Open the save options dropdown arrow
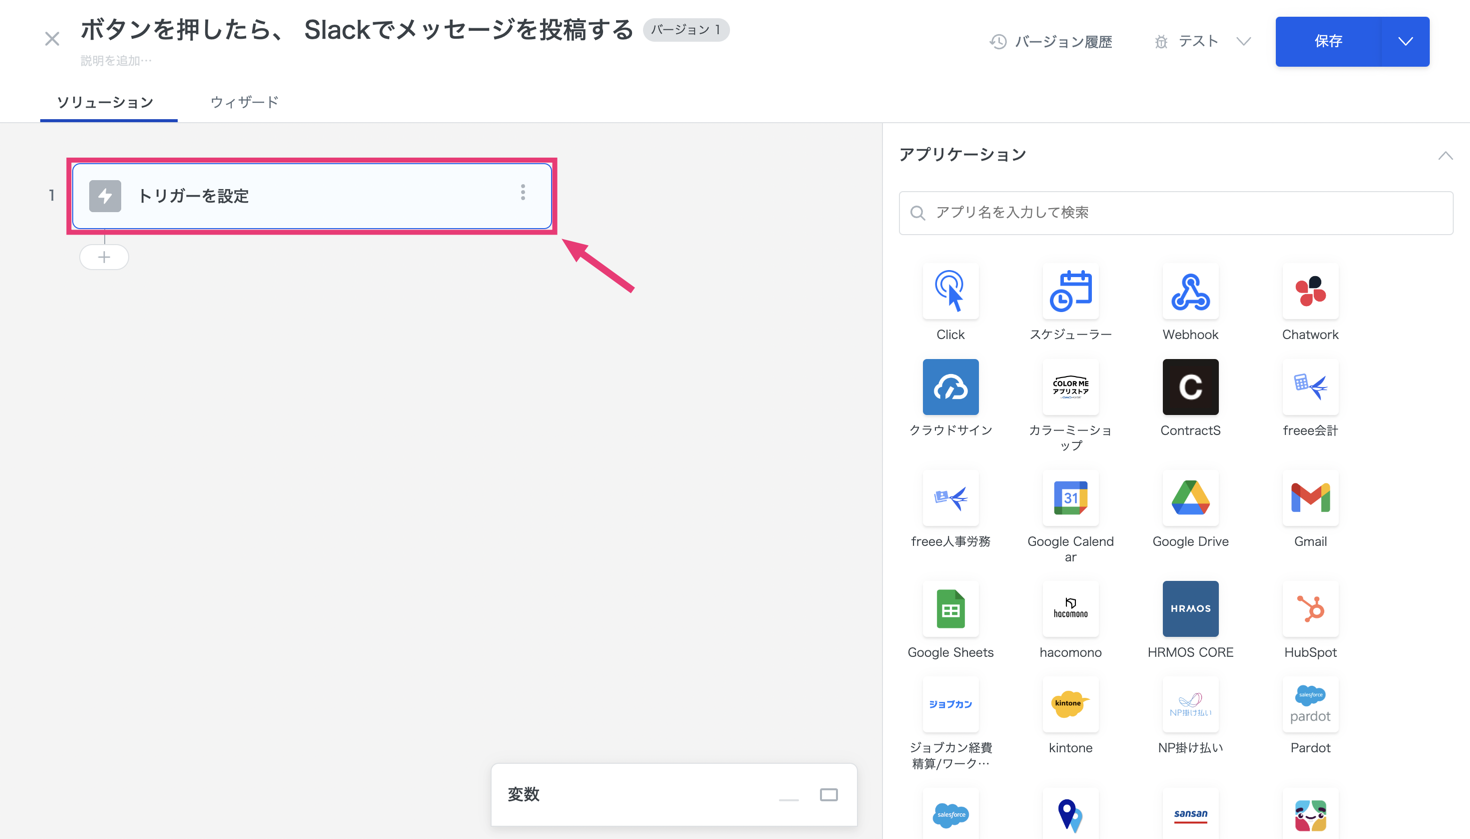1470x839 pixels. click(1405, 42)
